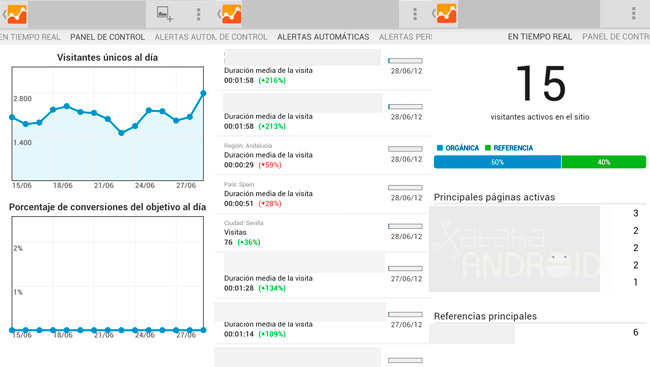This screenshot has height=367, width=650.
Task: Tap the 1.400 axis label on the Visitantes chart
Action: [x=22, y=143]
